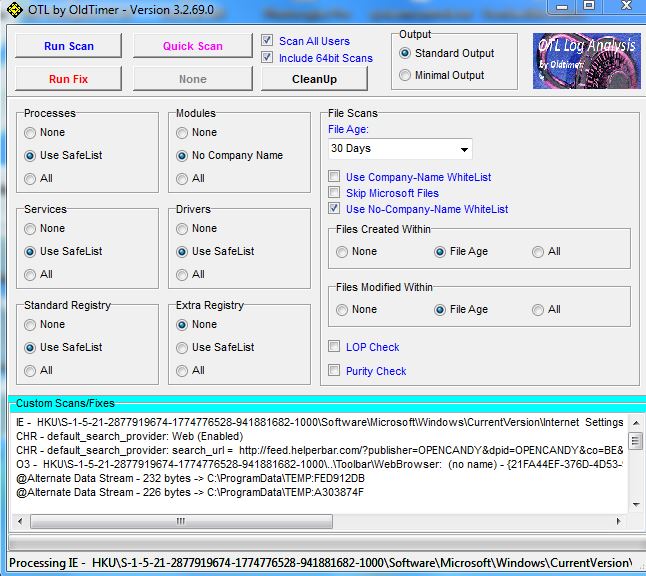Check Use Company-Name WhiteList

[335, 177]
